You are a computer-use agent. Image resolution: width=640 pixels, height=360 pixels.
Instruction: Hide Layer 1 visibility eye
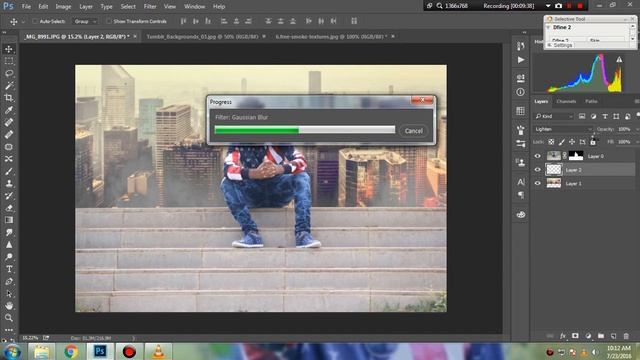pos(538,184)
